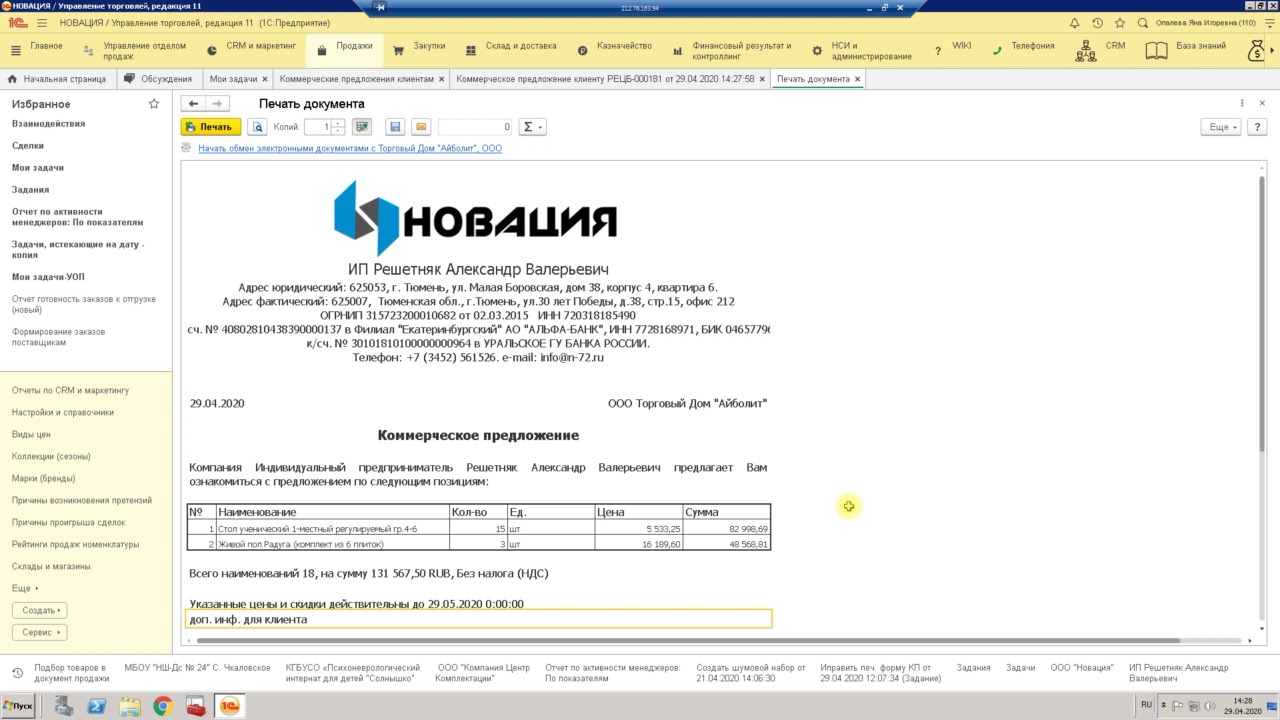Image resolution: width=1280 pixels, height=720 pixels.
Task: Open favorites star in top bar
Action: (1119, 23)
